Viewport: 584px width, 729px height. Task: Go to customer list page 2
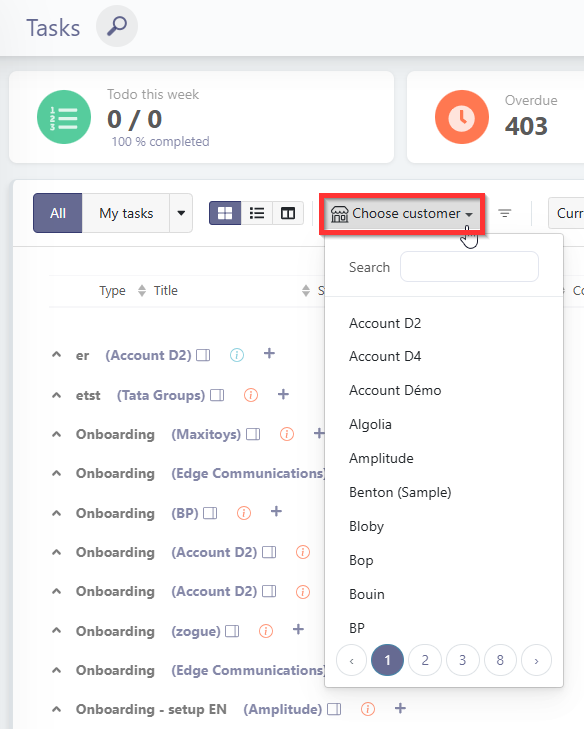click(x=425, y=660)
